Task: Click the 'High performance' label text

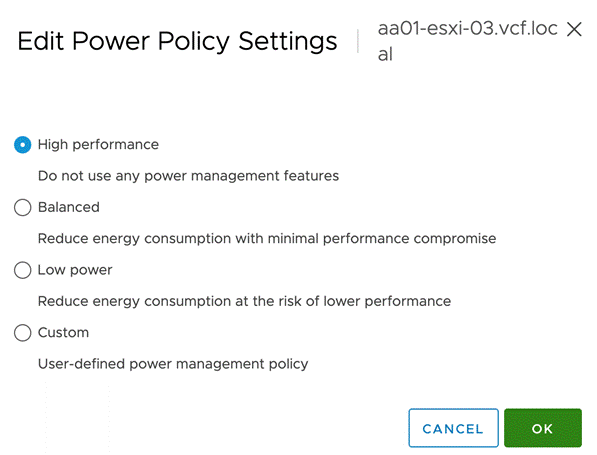Action: tap(98, 145)
